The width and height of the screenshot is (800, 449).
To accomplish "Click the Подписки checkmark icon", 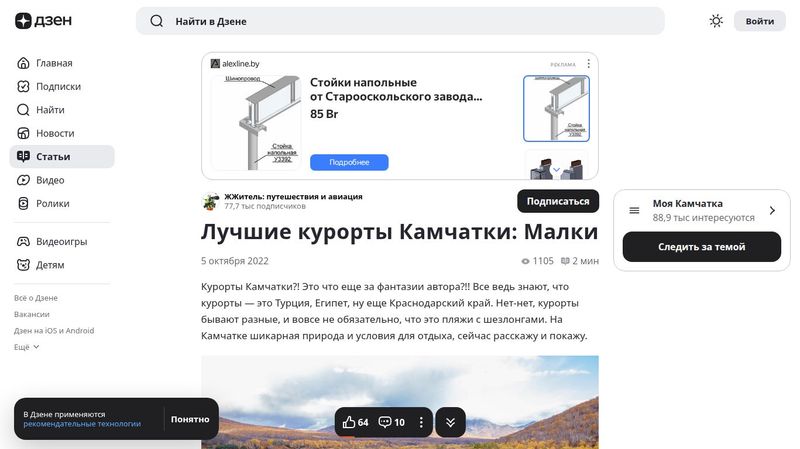I will click(23, 86).
